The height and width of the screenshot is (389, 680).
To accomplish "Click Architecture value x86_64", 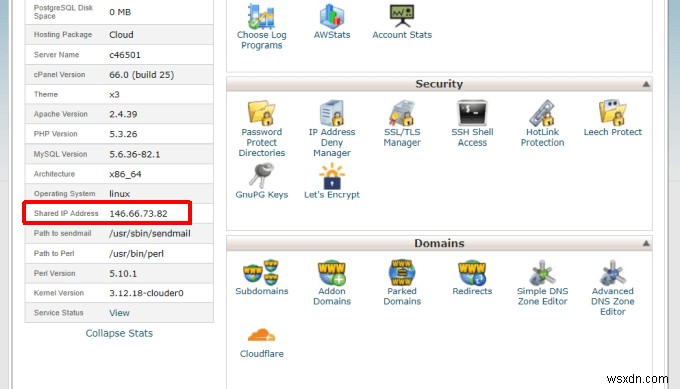I will [125, 174].
